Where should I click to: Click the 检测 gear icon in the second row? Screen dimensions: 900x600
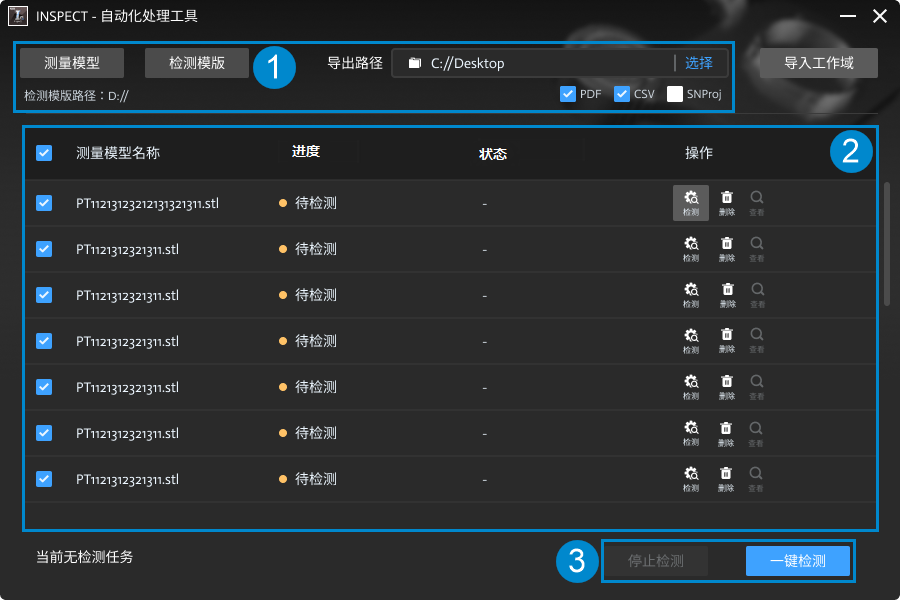pyautogui.click(x=690, y=249)
